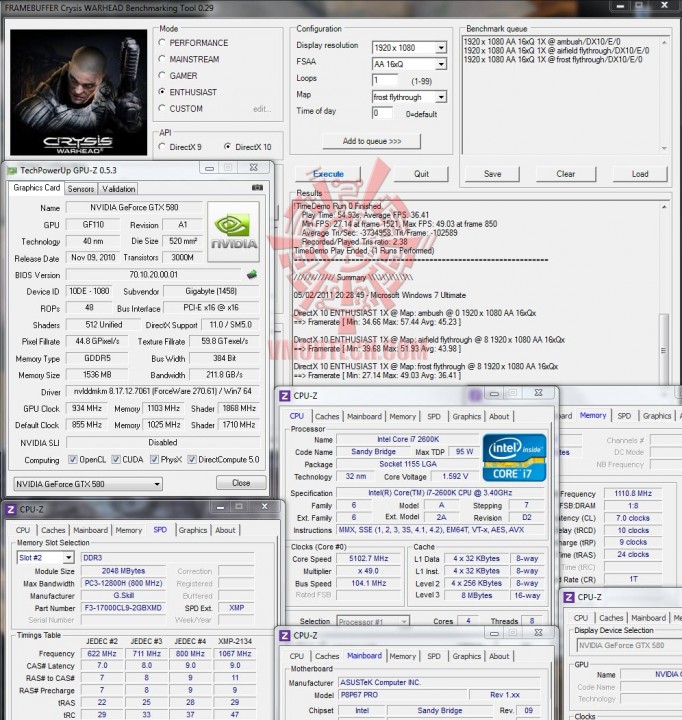Toggle the OpenCL computing checkbox
This screenshot has width=682, height=720.
(73, 459)
